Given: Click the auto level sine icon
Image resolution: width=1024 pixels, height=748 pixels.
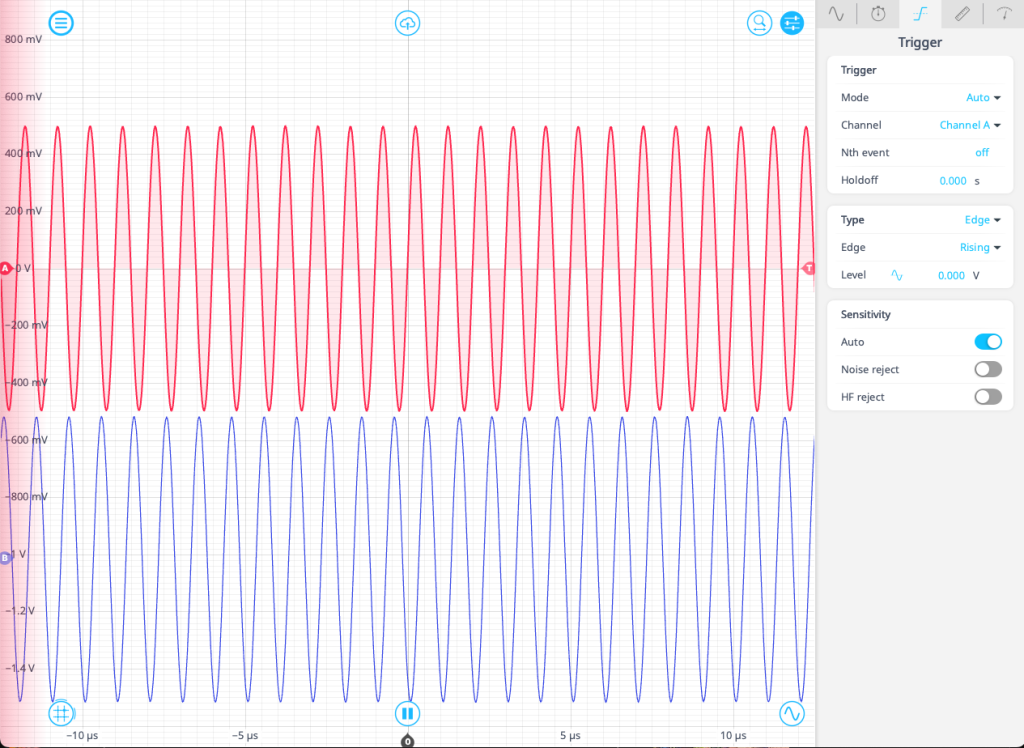Looking at the screenshot, I should [897, 276].
